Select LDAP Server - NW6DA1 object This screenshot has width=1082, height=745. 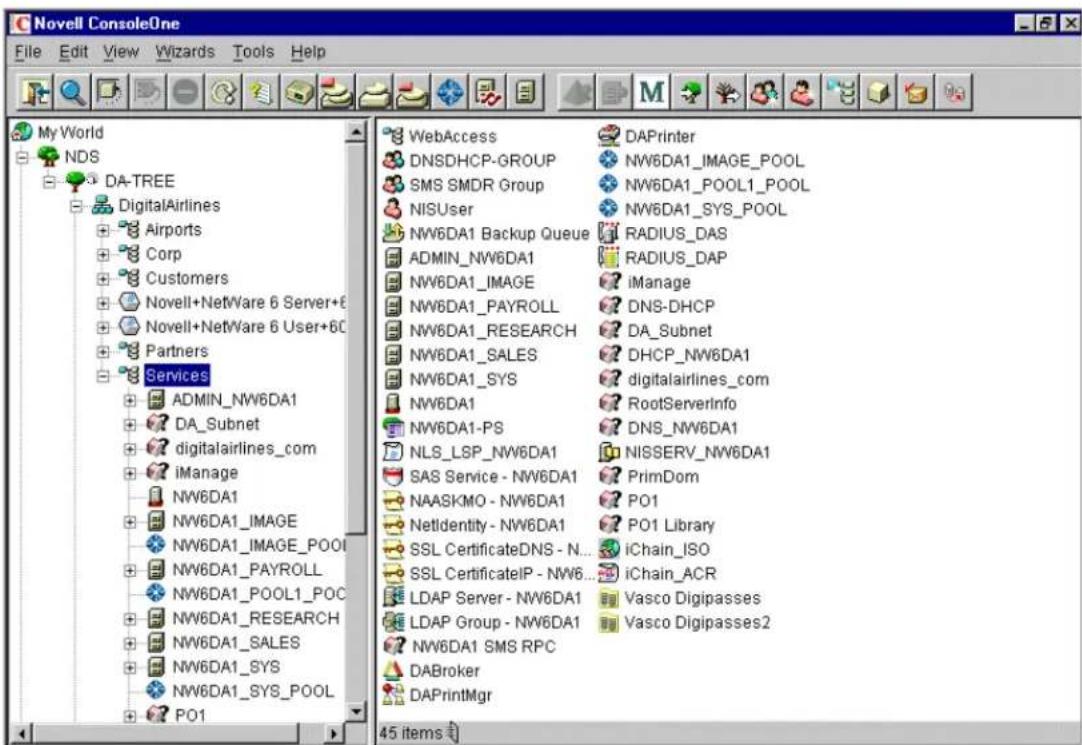(x=495, y=598)
